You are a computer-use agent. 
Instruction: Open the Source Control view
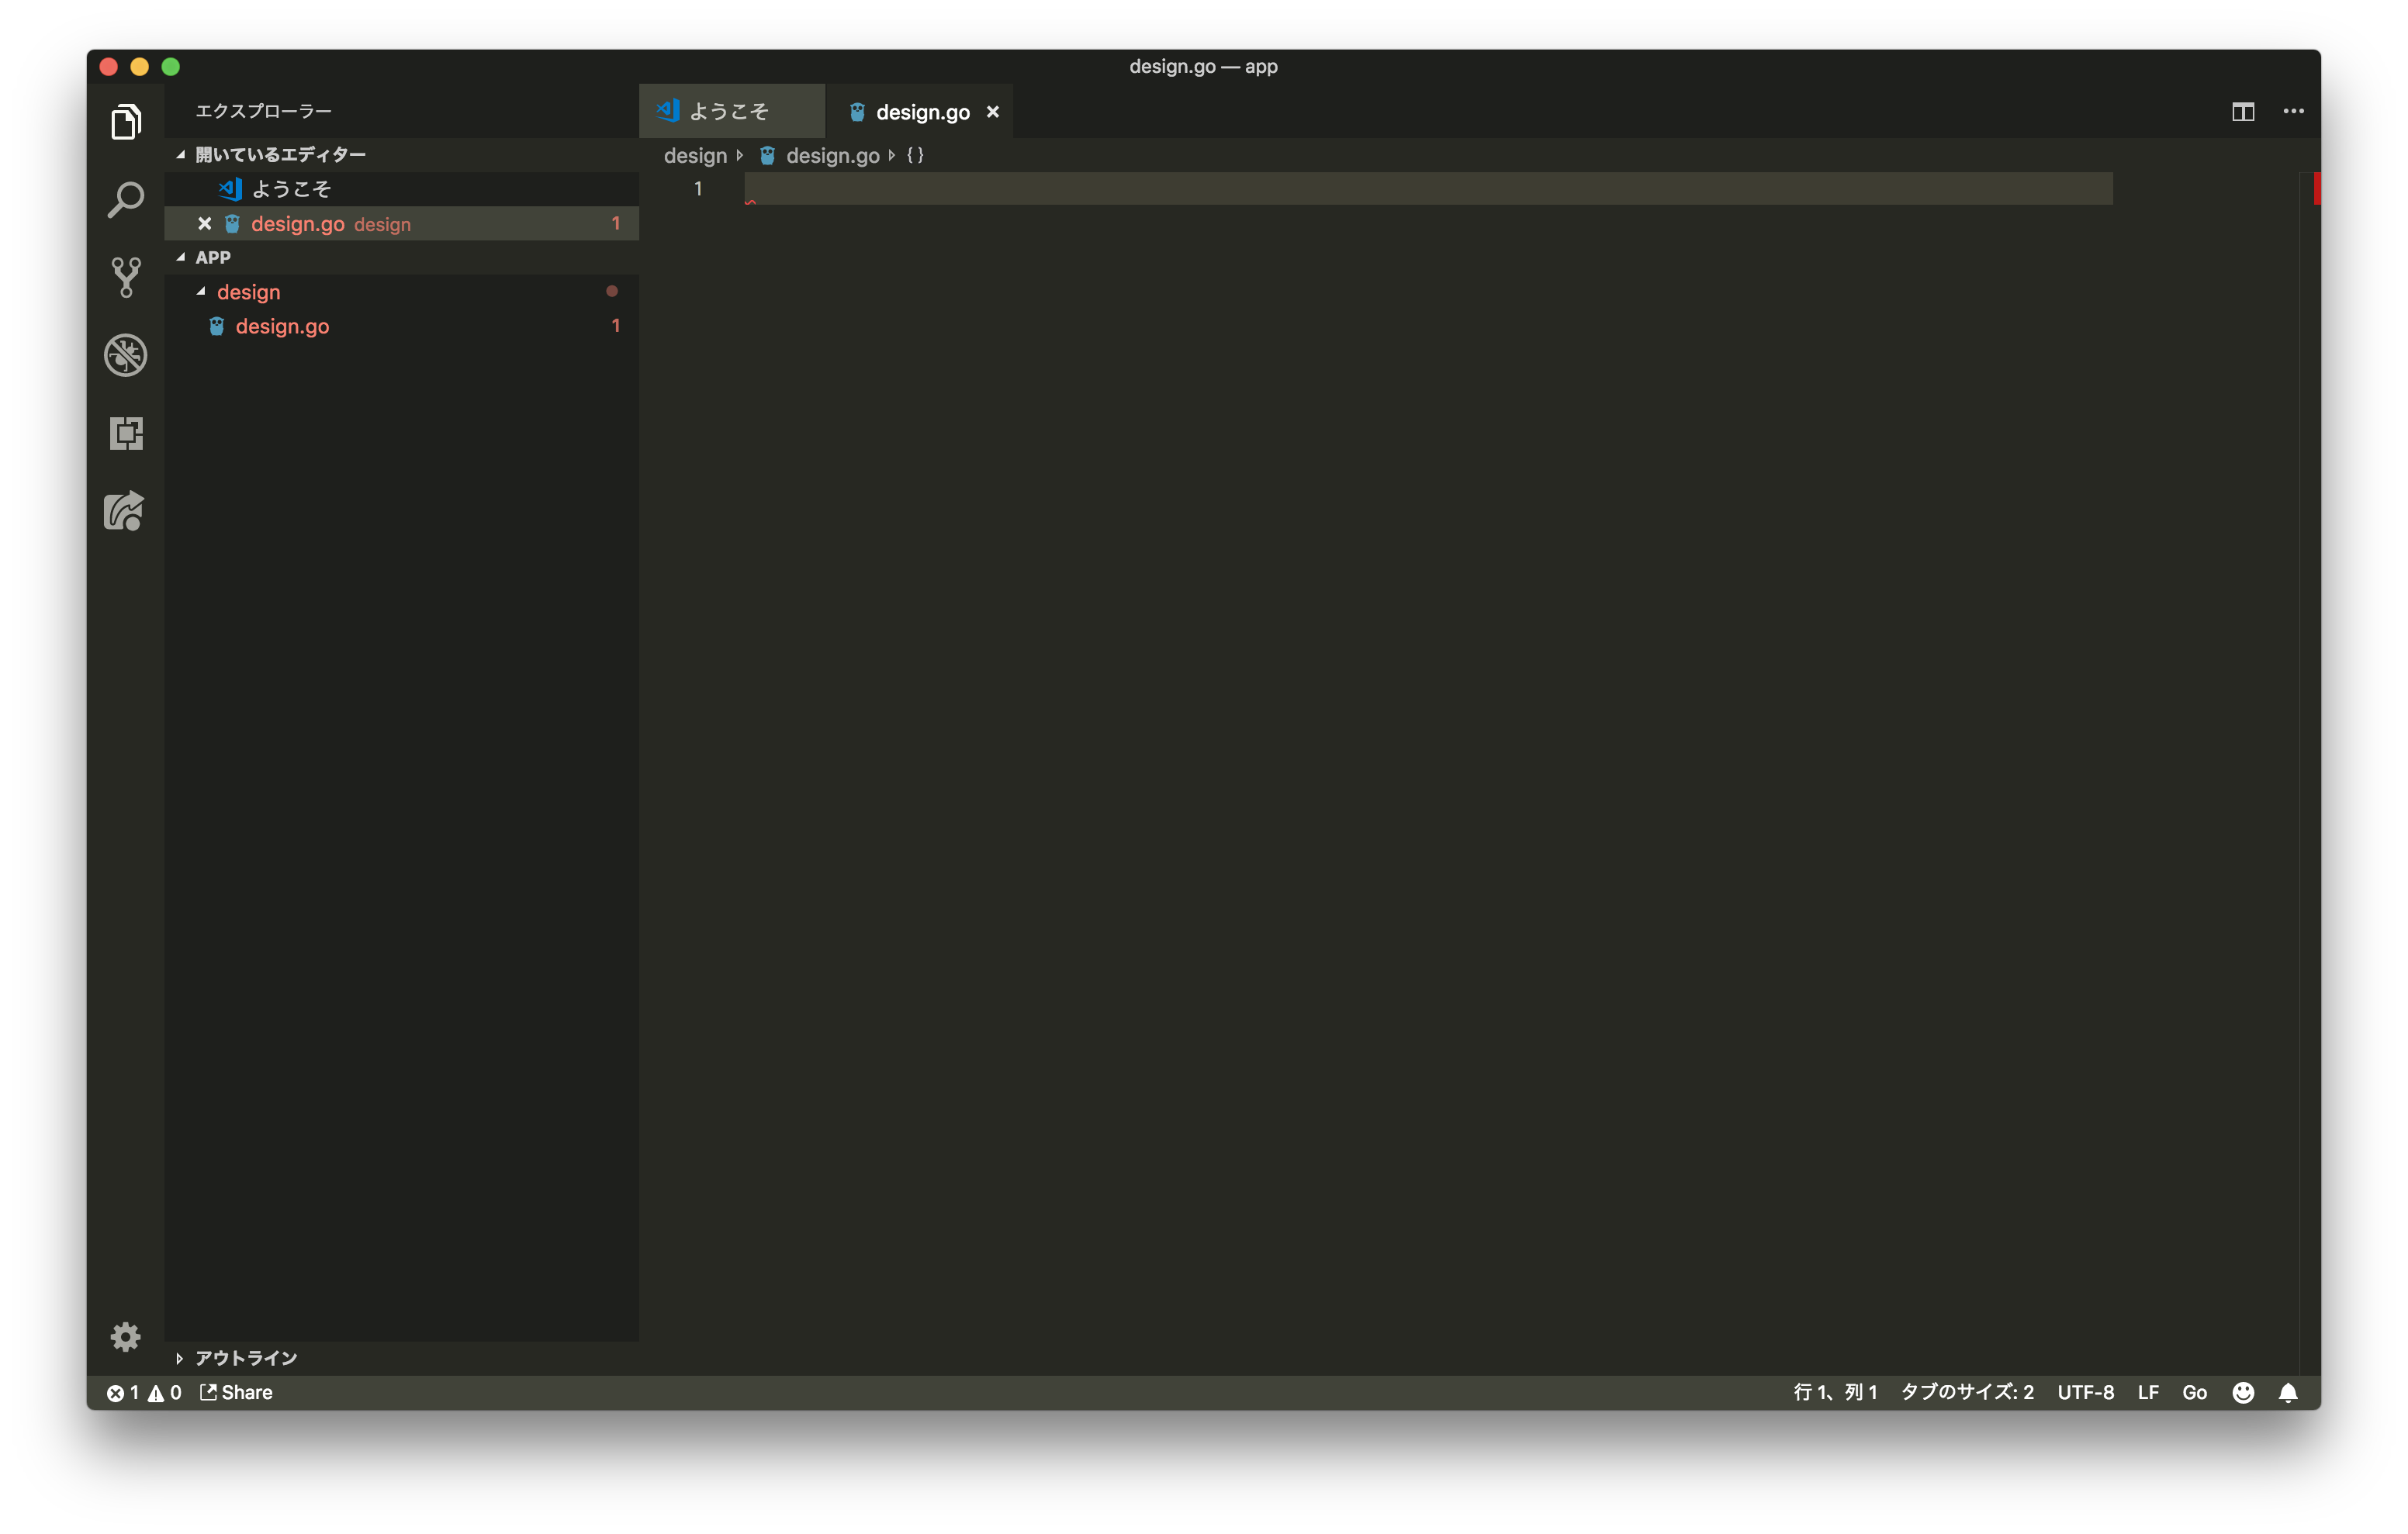pos(125,277)
